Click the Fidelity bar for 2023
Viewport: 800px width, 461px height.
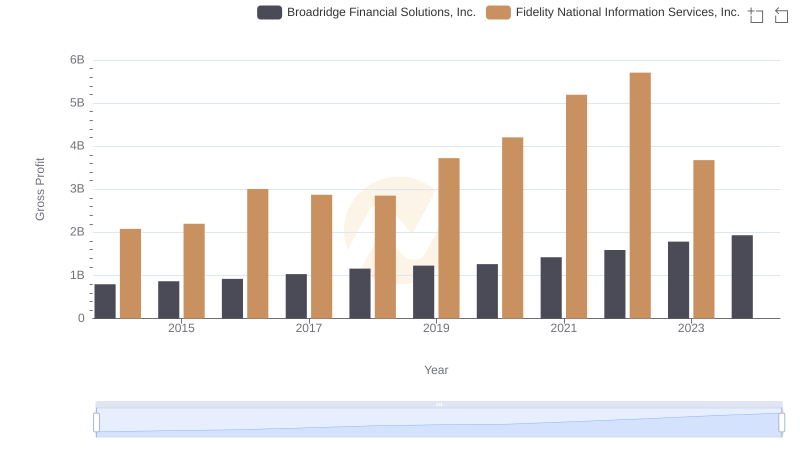pyautogui.click(x=704, y=239)
